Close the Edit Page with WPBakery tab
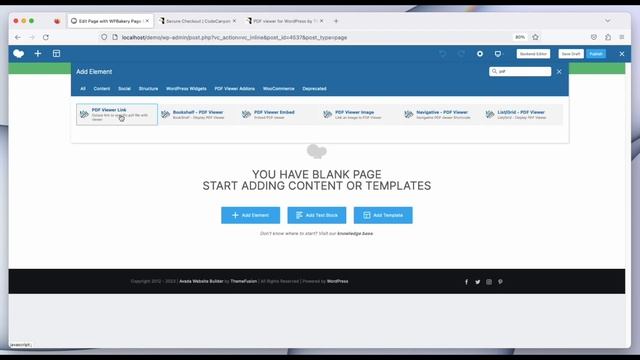Image resolution: width=640 pixels, height=360 pixels. (x=147, y=21)
